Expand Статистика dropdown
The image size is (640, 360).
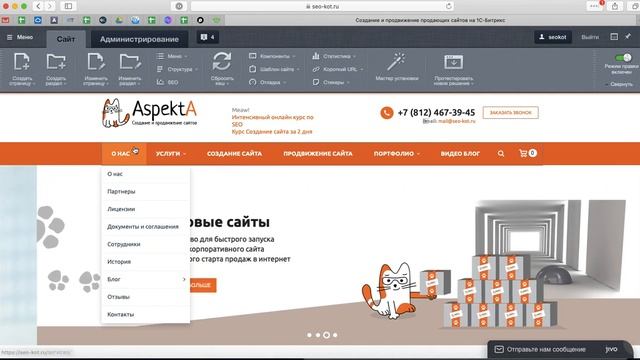[x=334, y=56]
